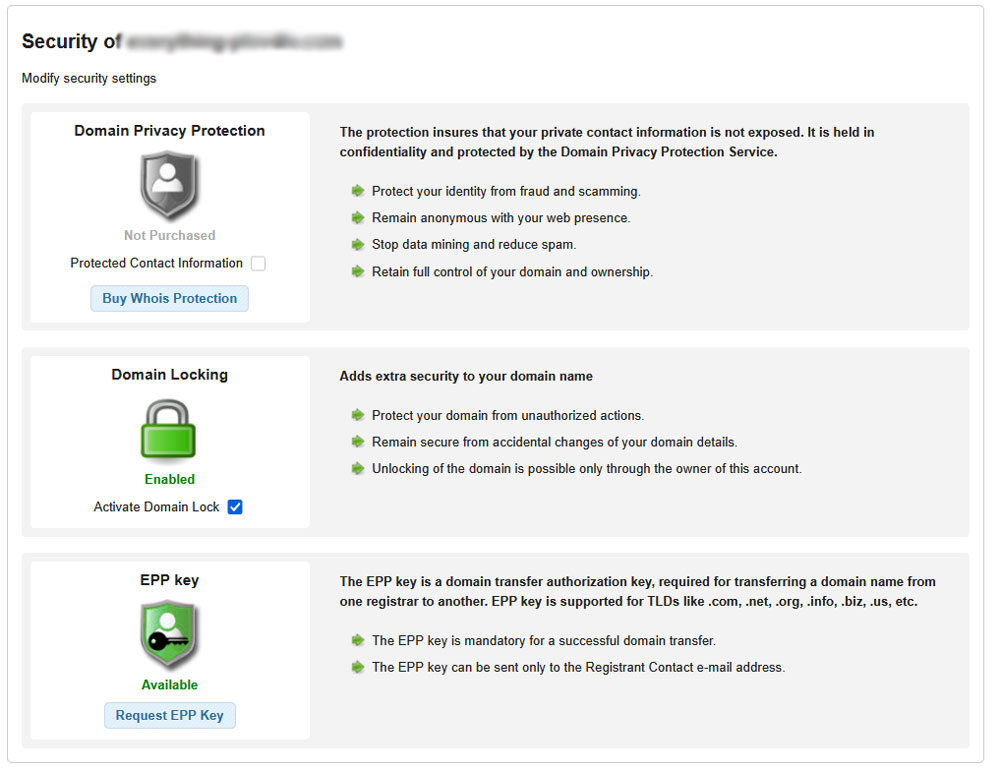Viewport: 1000px width, 772px height.
Task: Click the green arrow beside 'Stop data mining'
Action: (358, 244)
